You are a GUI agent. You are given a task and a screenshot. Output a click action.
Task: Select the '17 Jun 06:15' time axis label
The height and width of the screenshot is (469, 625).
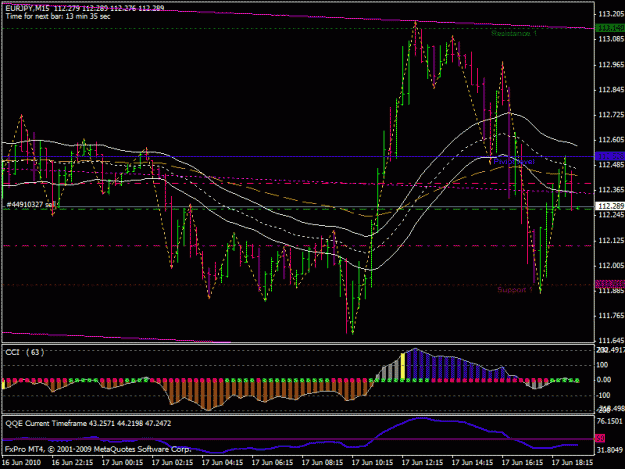click(x=272, y=462)
